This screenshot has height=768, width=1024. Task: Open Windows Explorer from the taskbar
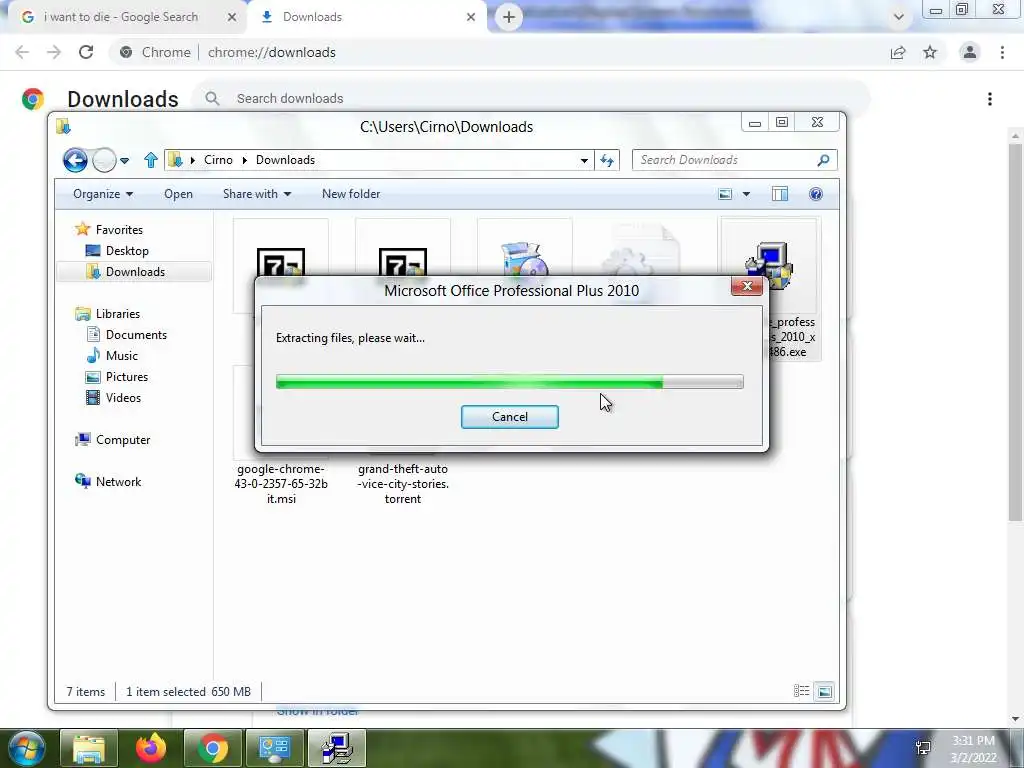pyautogui.click(x=89, y=748)
